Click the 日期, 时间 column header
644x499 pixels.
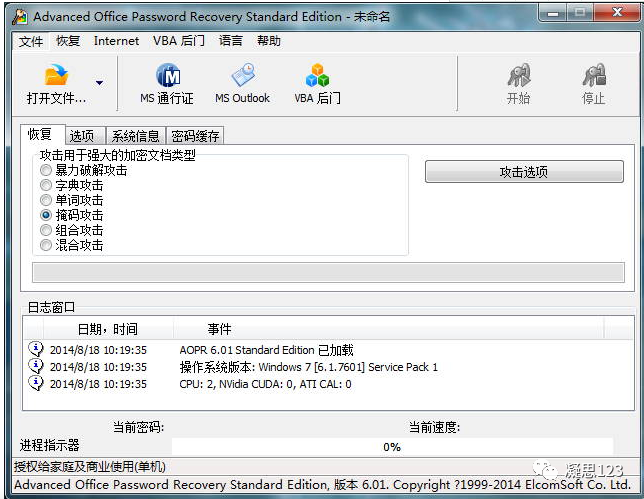108,329
